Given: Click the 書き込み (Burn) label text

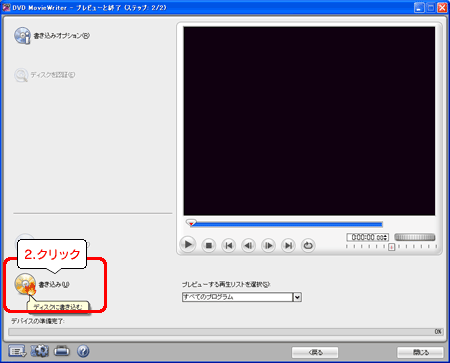Looking at the screenshot, I should point(54,284).
